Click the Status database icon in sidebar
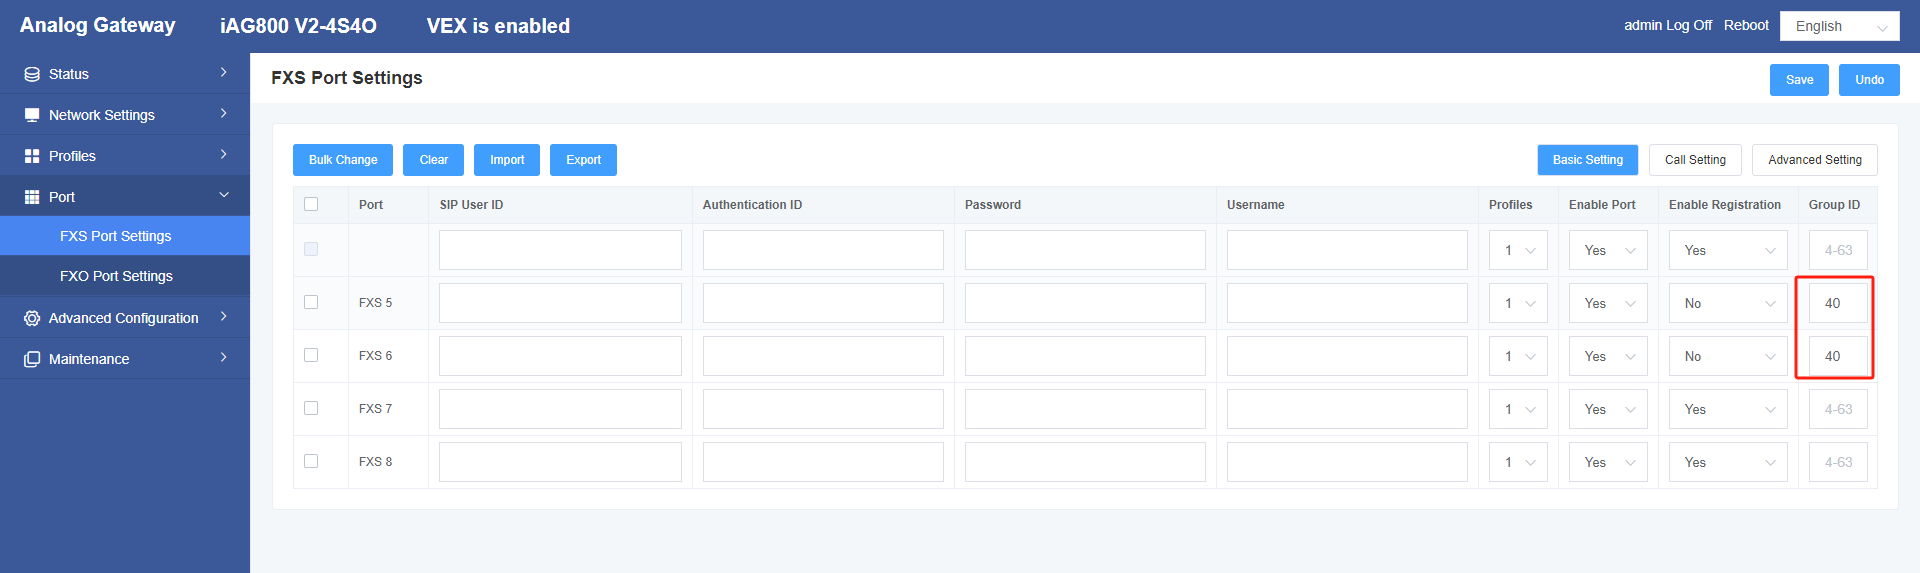The image size is (1920, 573). (x=32, y=74)
